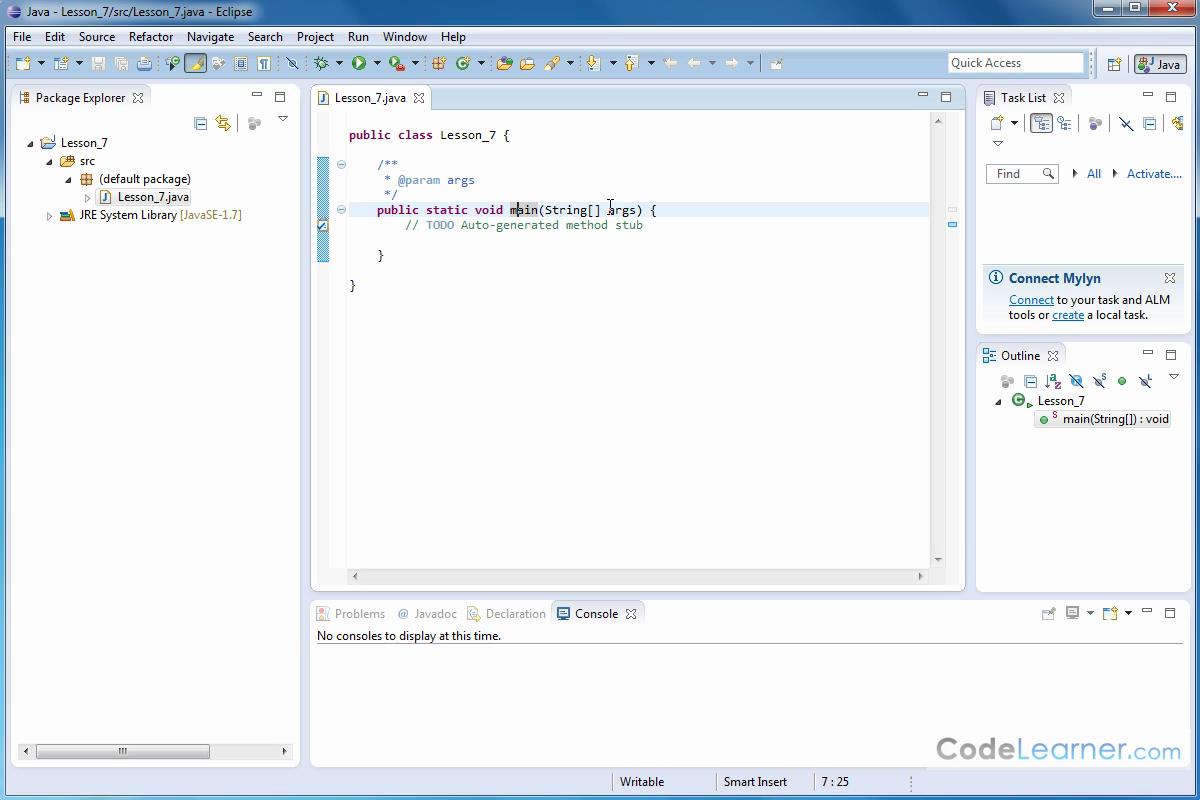
Task: Click the New wizard toolbar icon
Action: (x=23, y=63)
